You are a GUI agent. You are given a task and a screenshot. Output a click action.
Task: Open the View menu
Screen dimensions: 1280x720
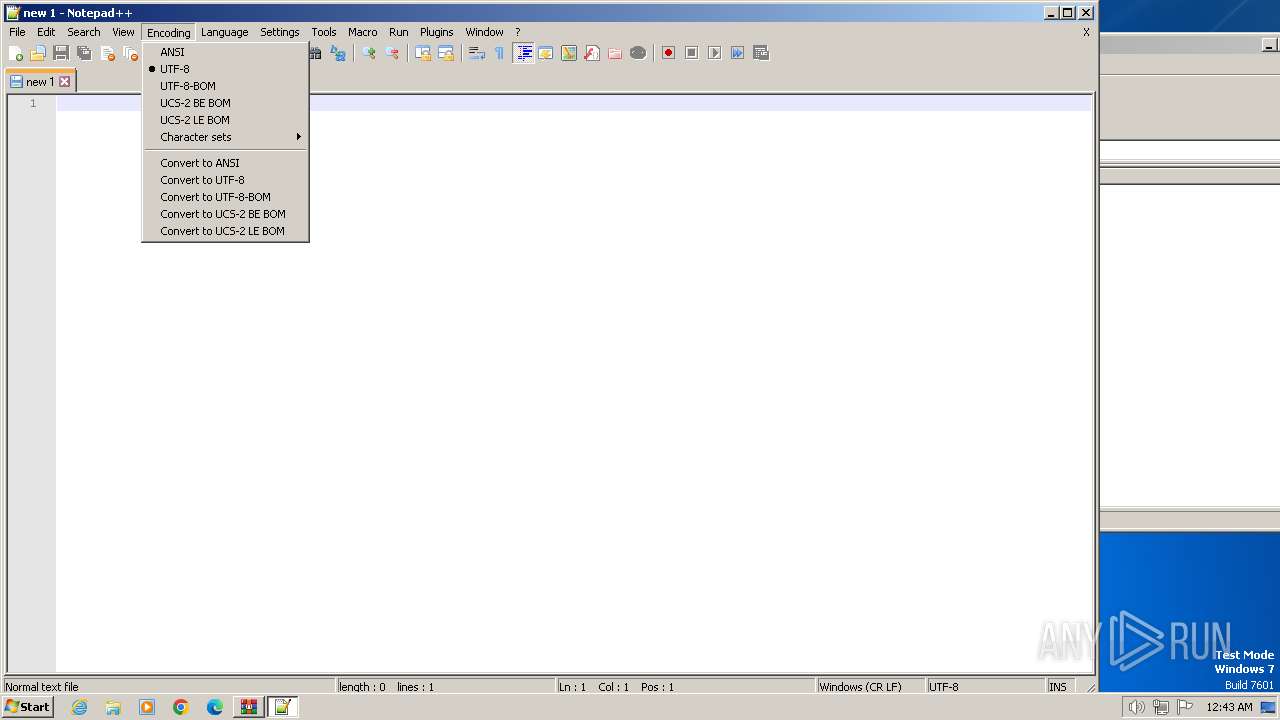pyautogui.click(x=123, y=32)
